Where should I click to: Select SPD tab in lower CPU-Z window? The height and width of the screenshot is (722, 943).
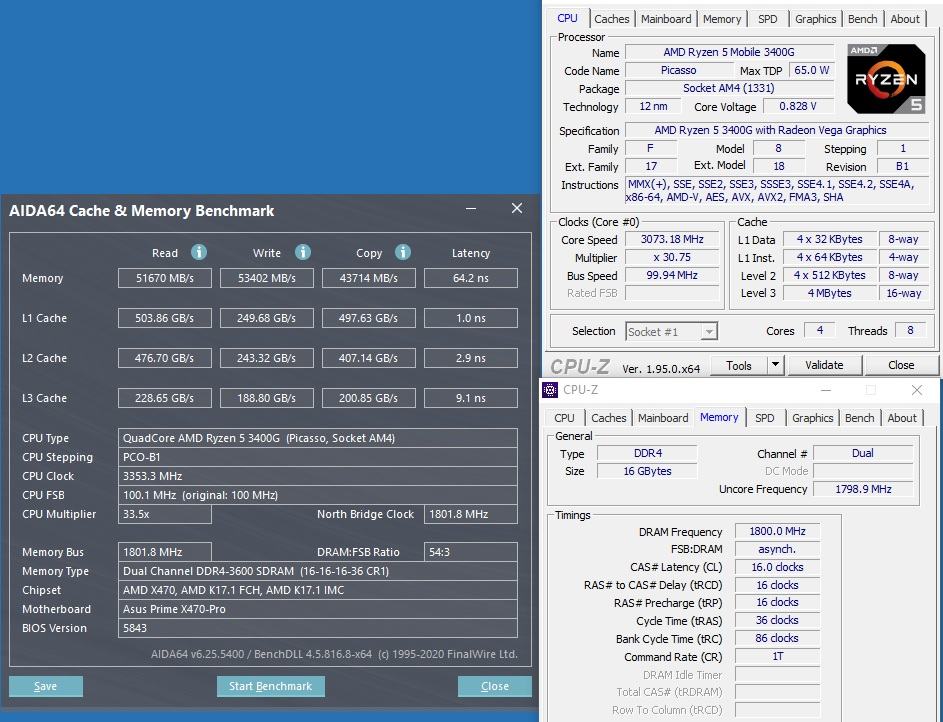[764, 418]
